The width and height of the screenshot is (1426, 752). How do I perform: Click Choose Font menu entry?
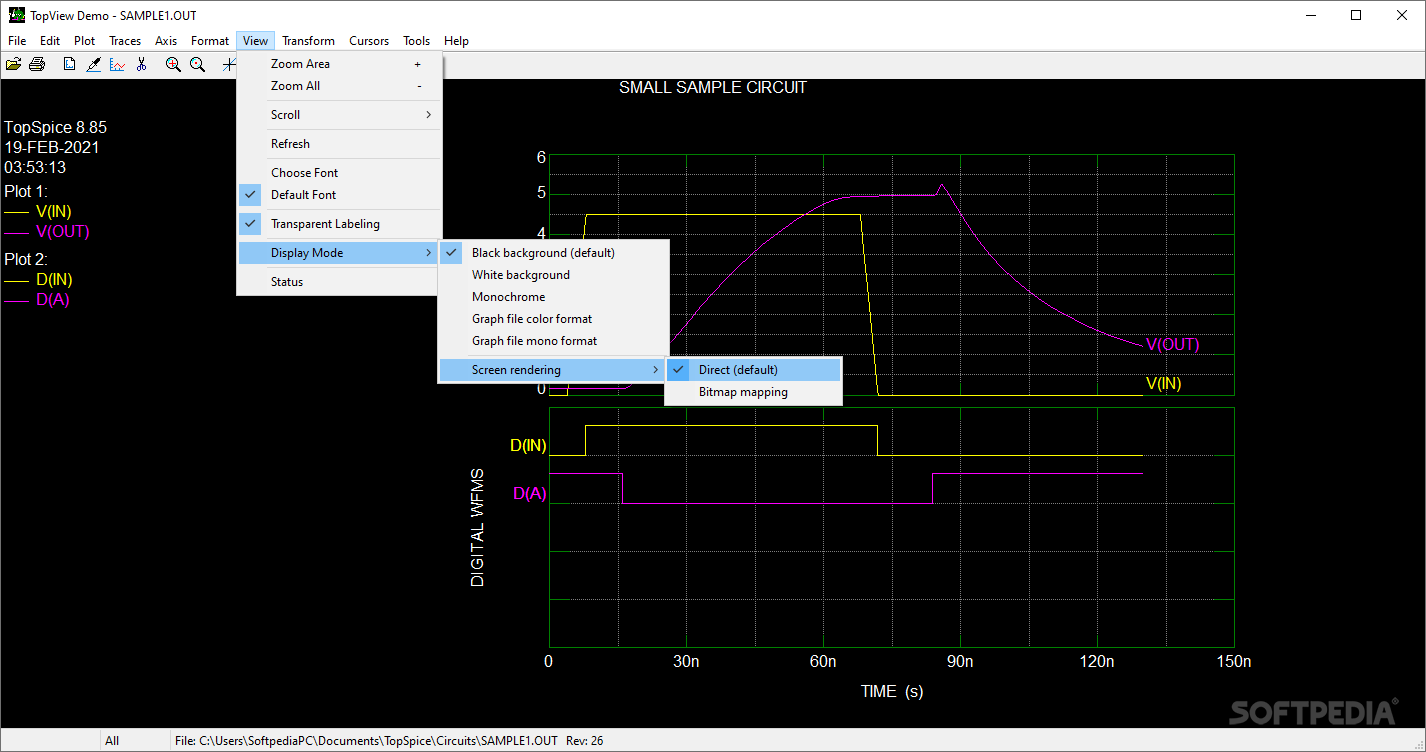coord(339,173)
